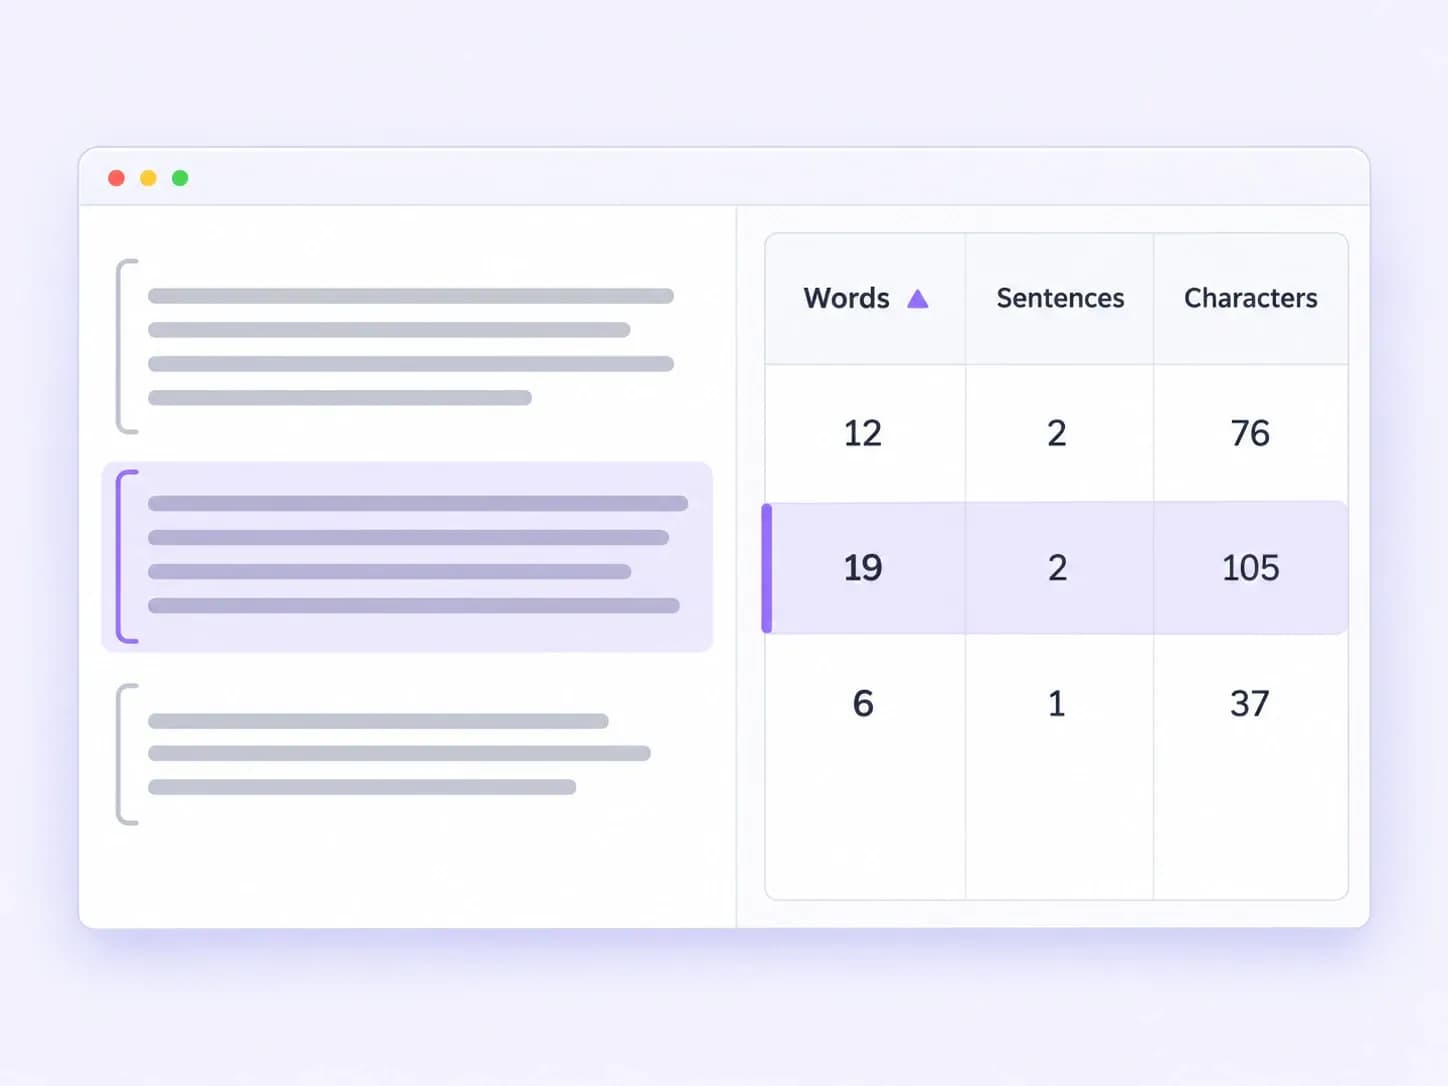Select the character count cell showing 37

pyautogui.click(x=1250, y=703)
